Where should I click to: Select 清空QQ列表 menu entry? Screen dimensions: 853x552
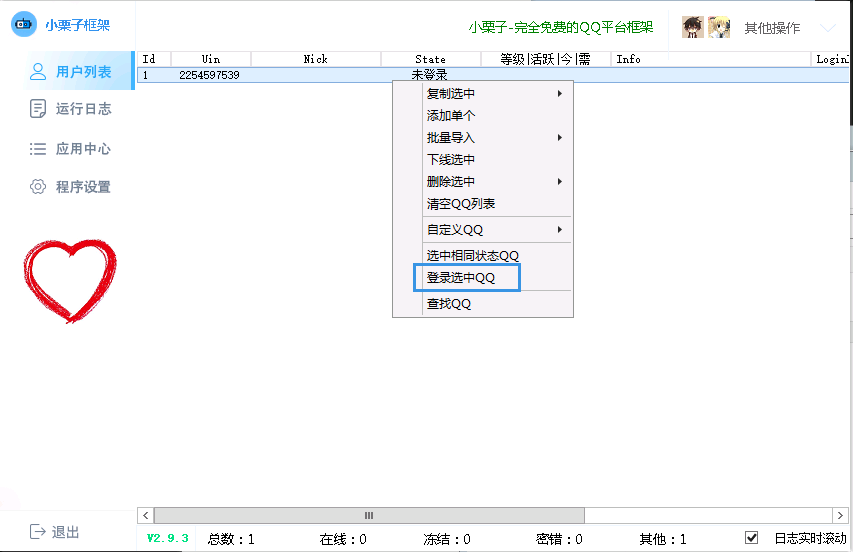[461, 204]
